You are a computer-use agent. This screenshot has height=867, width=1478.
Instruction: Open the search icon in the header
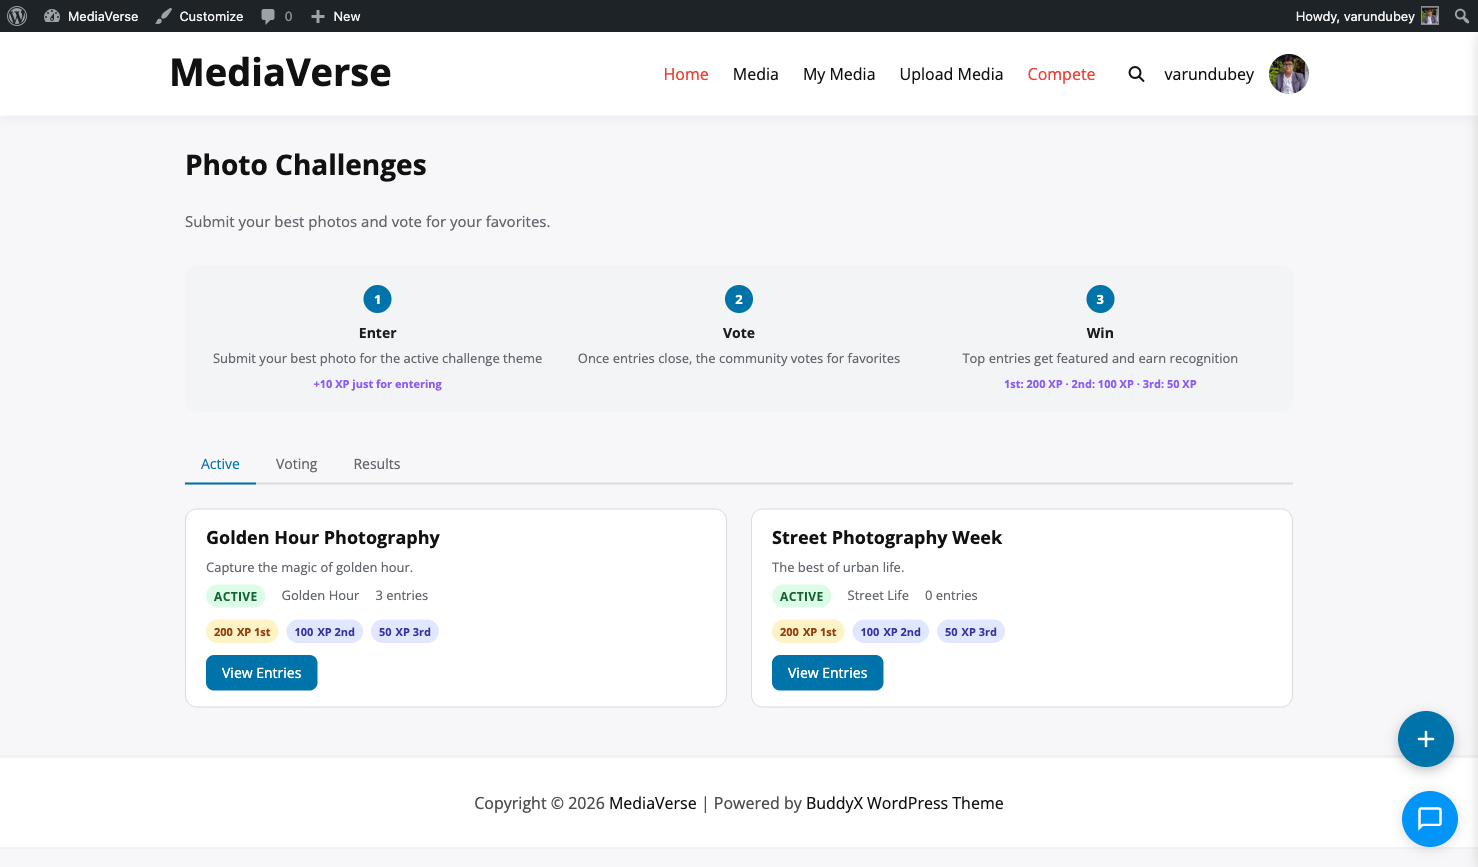1136,73
